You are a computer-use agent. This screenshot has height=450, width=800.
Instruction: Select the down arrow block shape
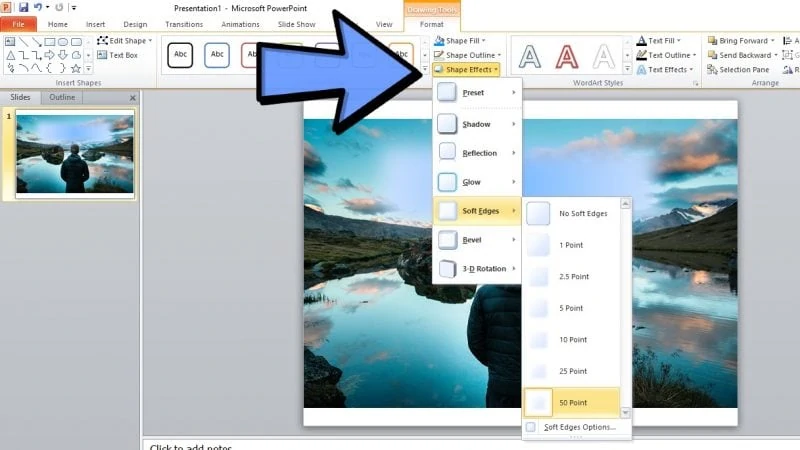63,55
